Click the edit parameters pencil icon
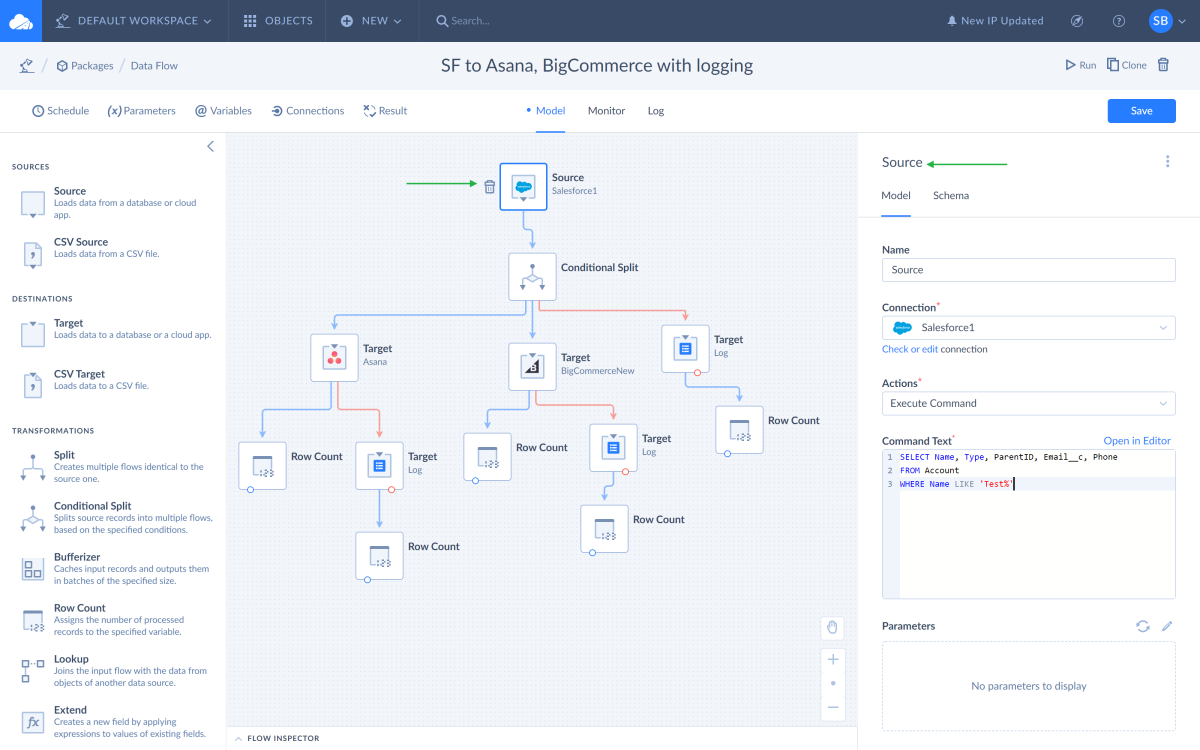The height and width of the screenshot is (750, 1200). pos(1166,626)
